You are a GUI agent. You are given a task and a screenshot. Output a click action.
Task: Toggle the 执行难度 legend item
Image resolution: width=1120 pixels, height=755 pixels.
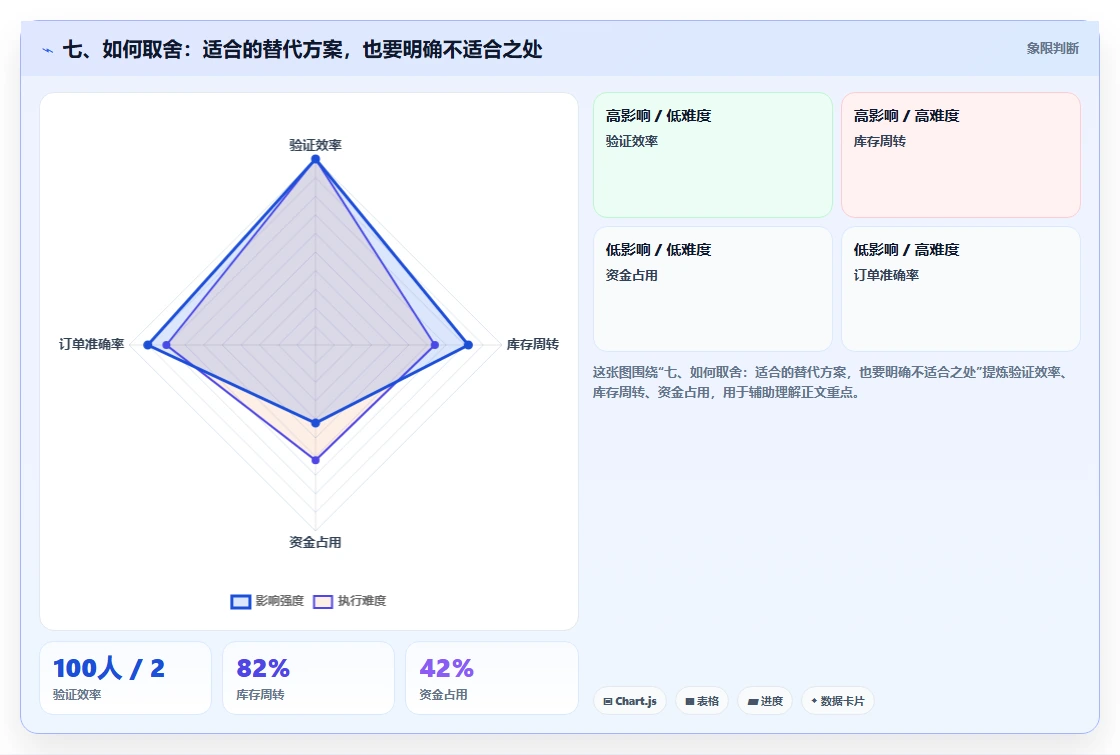pos(350,601)
